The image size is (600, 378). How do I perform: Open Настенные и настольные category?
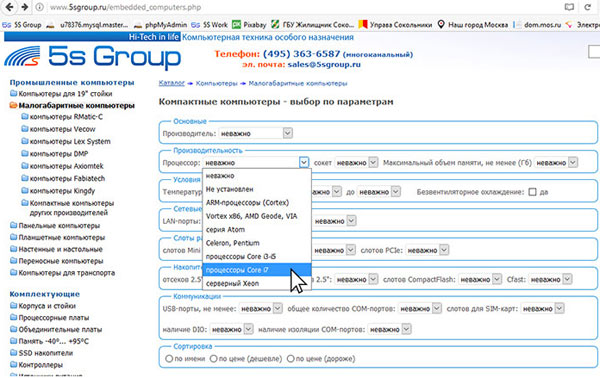coord(56,249)
